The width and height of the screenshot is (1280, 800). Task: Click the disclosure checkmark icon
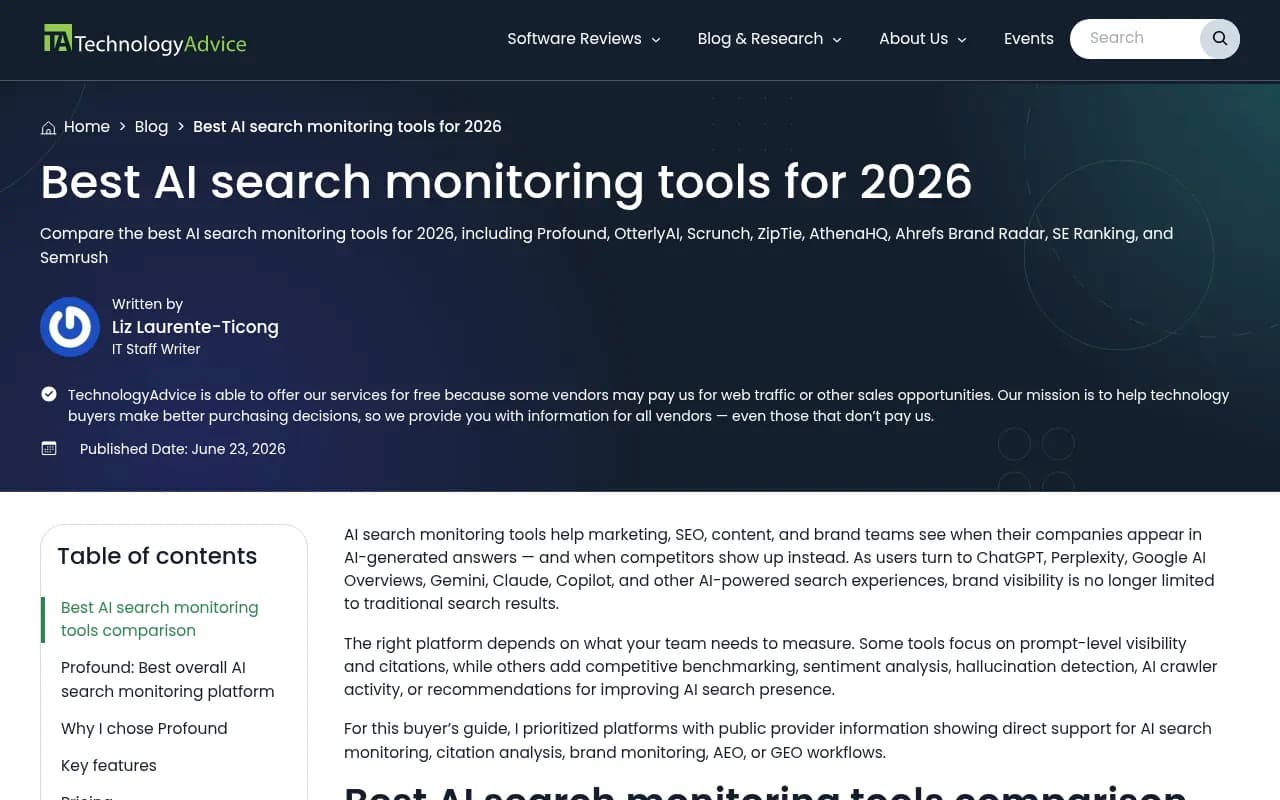[49, 394]
